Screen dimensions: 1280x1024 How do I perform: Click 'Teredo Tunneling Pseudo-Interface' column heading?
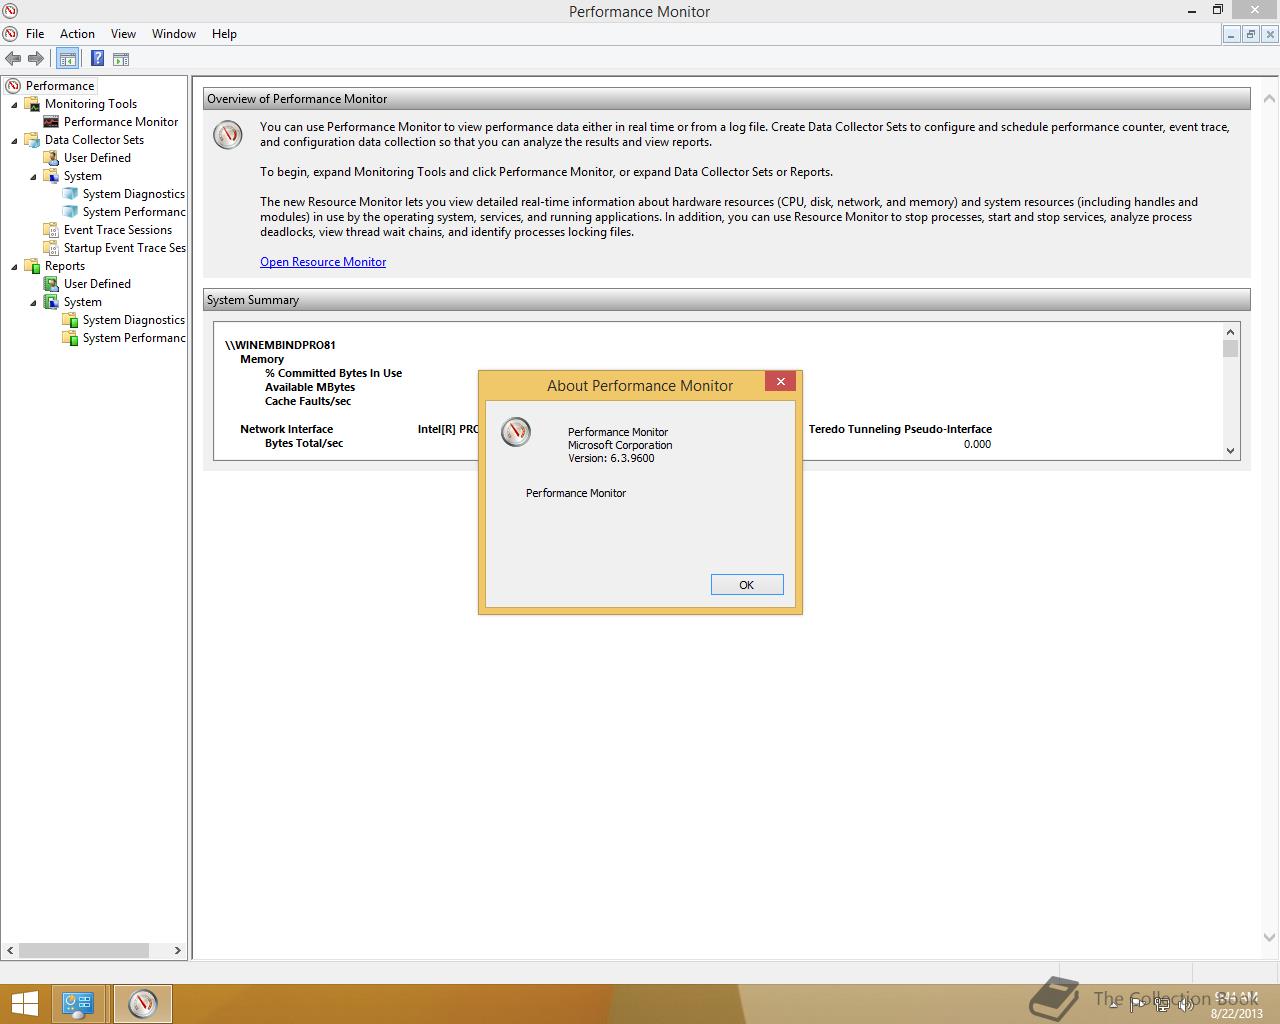point(900,429)
